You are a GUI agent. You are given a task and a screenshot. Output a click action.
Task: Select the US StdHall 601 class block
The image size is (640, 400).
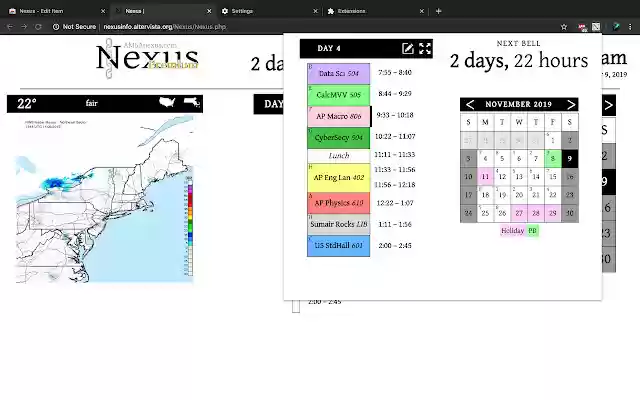(338, 246)
